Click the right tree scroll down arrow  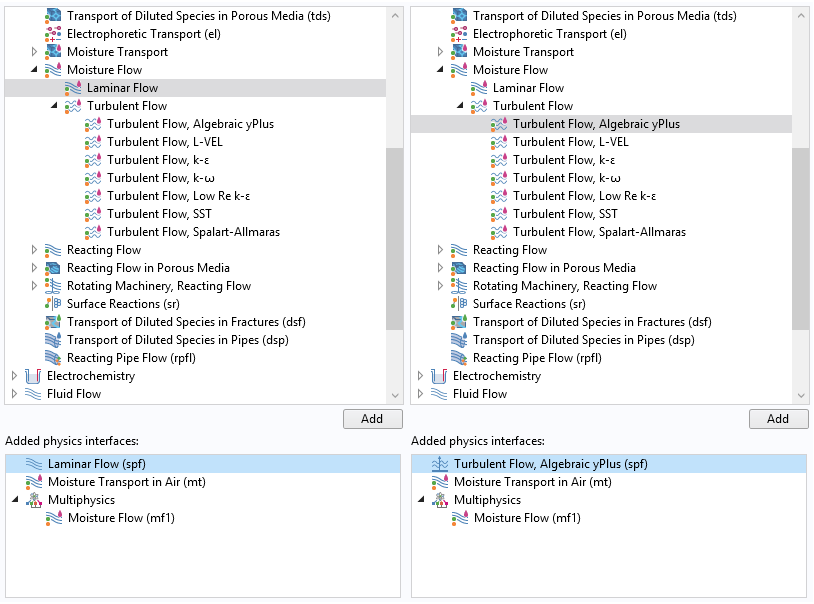(801, 395)
